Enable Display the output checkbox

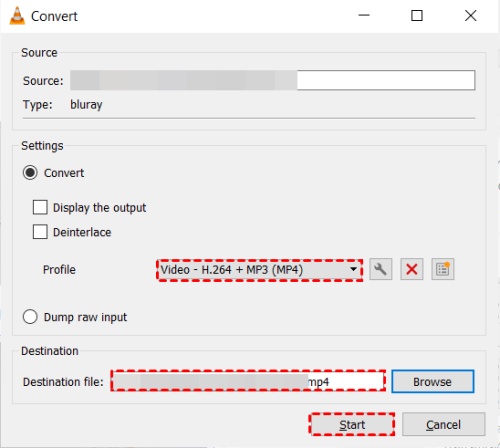(40, 207)
